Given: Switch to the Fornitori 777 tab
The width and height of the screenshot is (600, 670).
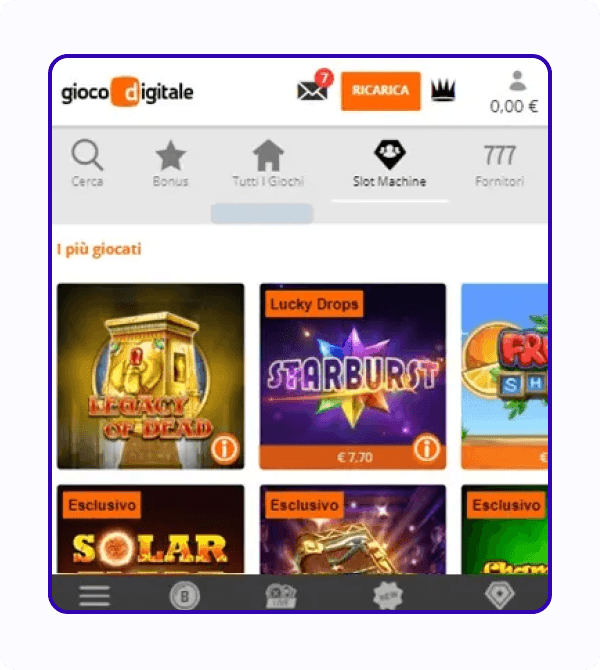Looking at the screenshot, I should click(x=499, y=165).
